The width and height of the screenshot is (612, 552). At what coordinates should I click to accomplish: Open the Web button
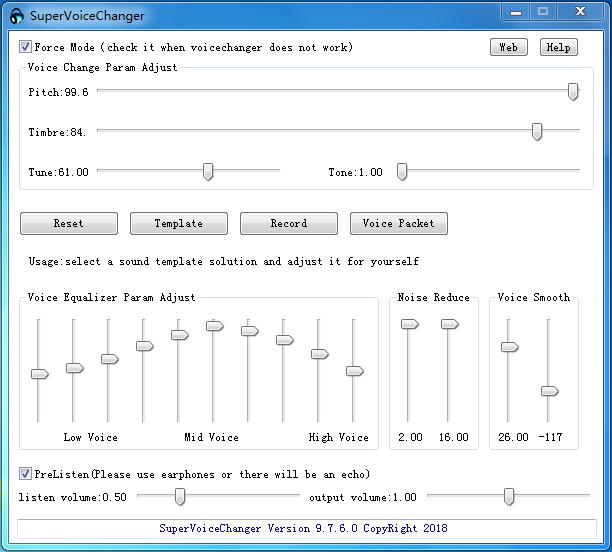508,47
